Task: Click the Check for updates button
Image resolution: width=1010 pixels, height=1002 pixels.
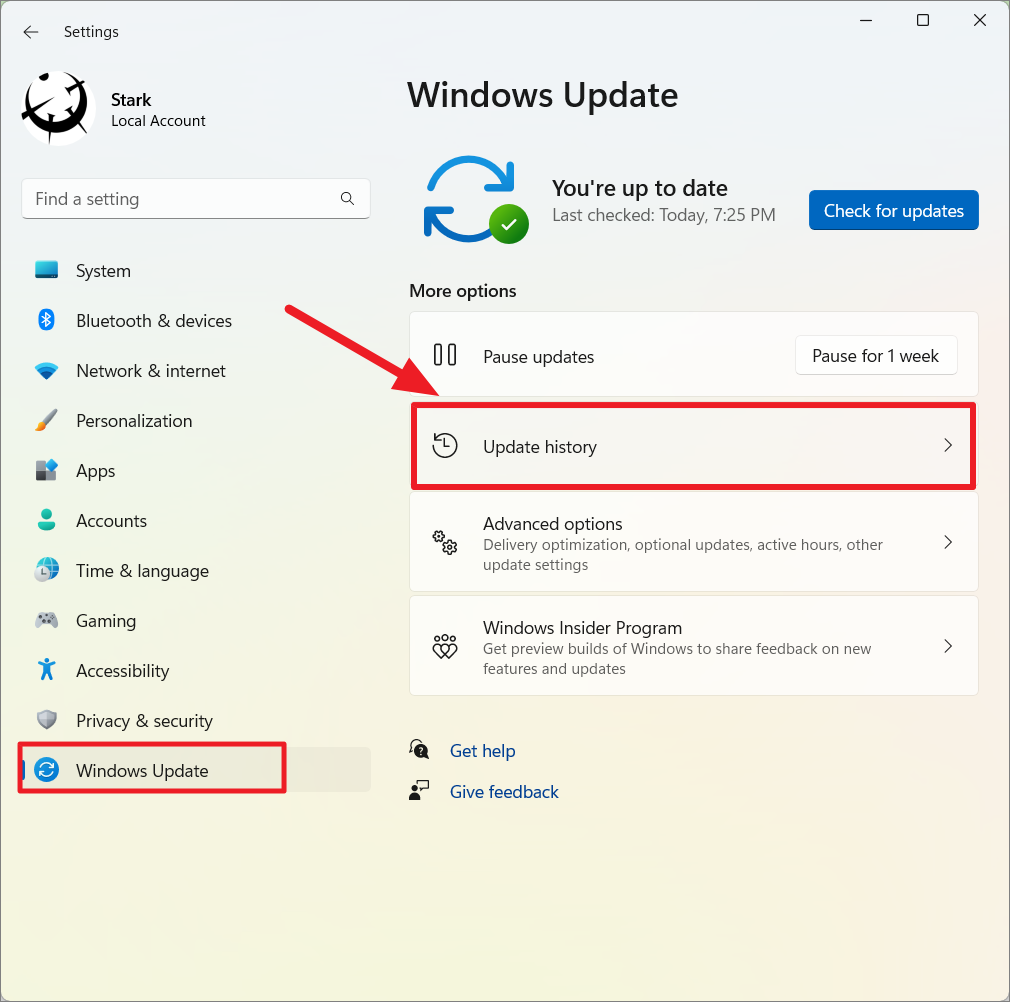Action: (x=893, y=210)
